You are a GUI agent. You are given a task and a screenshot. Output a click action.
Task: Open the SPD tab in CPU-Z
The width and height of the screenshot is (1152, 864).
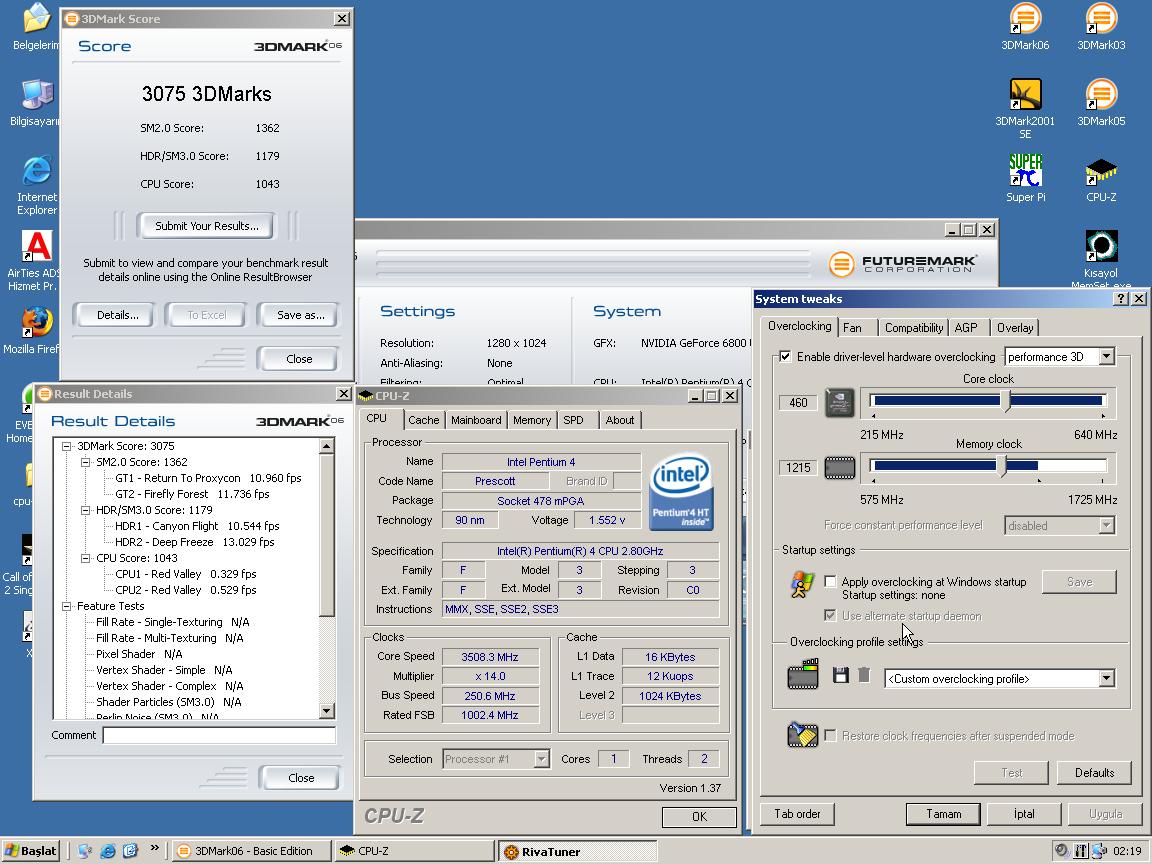[x=573, y=420]
